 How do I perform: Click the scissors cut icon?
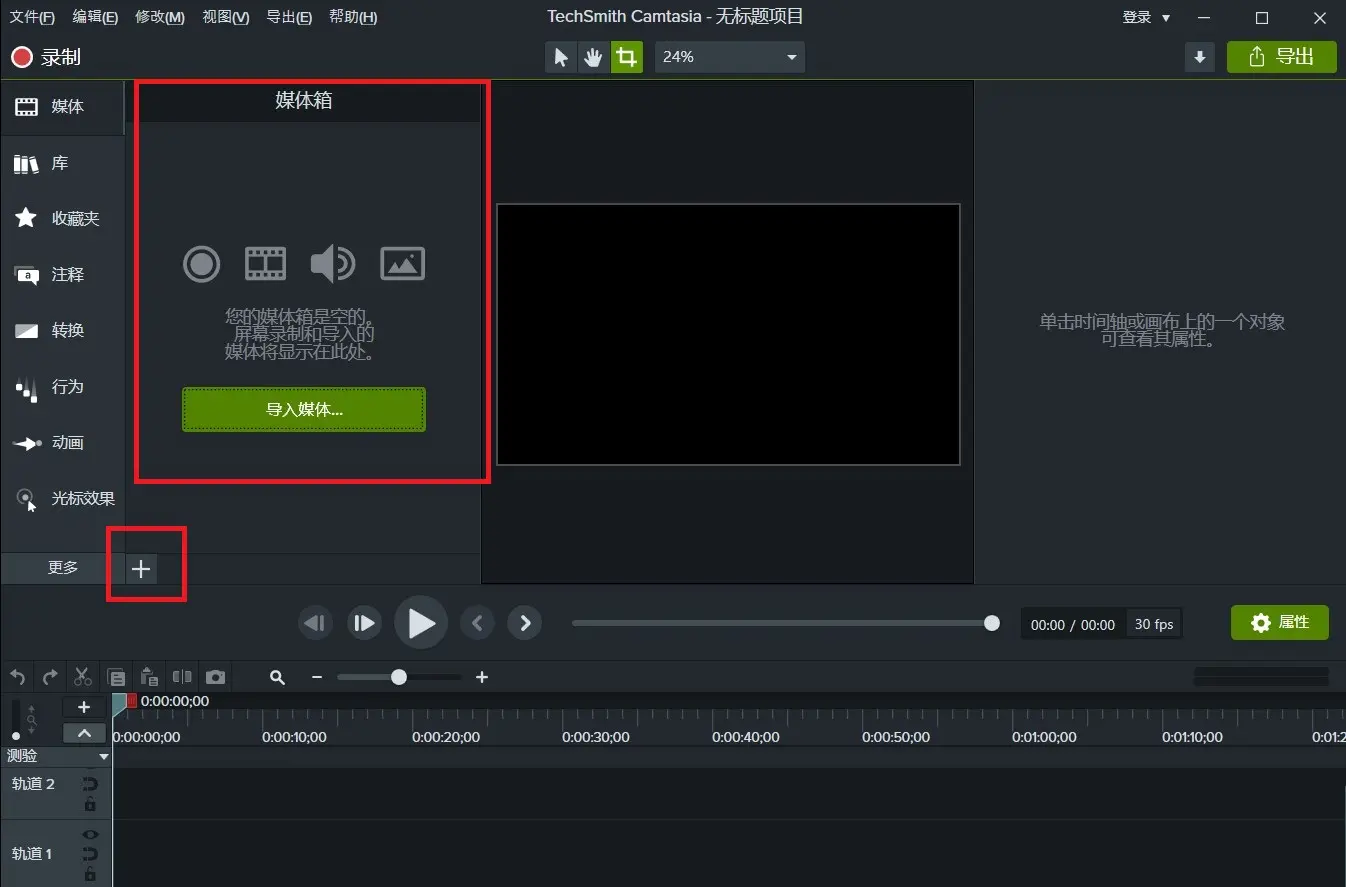click(83, 677)
